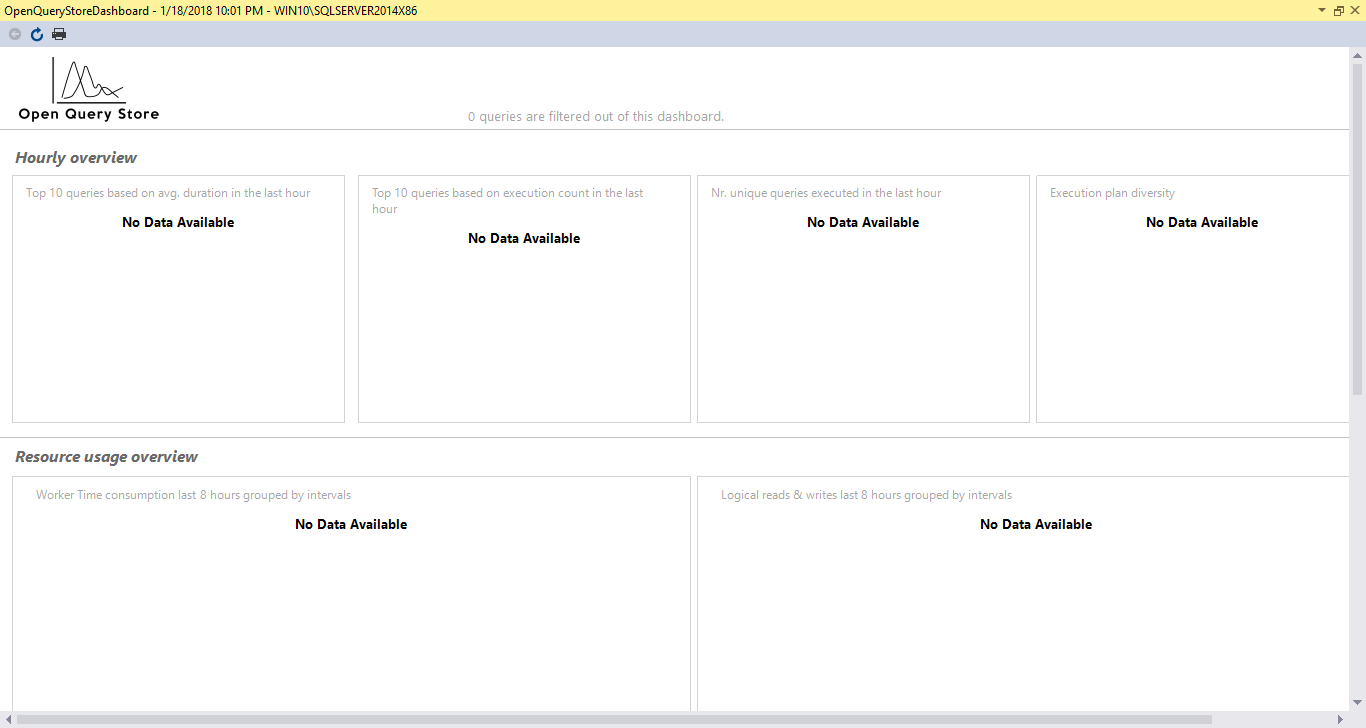Viewport: 1366px width, 728px height.
Task: Click "No Data Available" under unique queries panel
Action: (863, 222)
